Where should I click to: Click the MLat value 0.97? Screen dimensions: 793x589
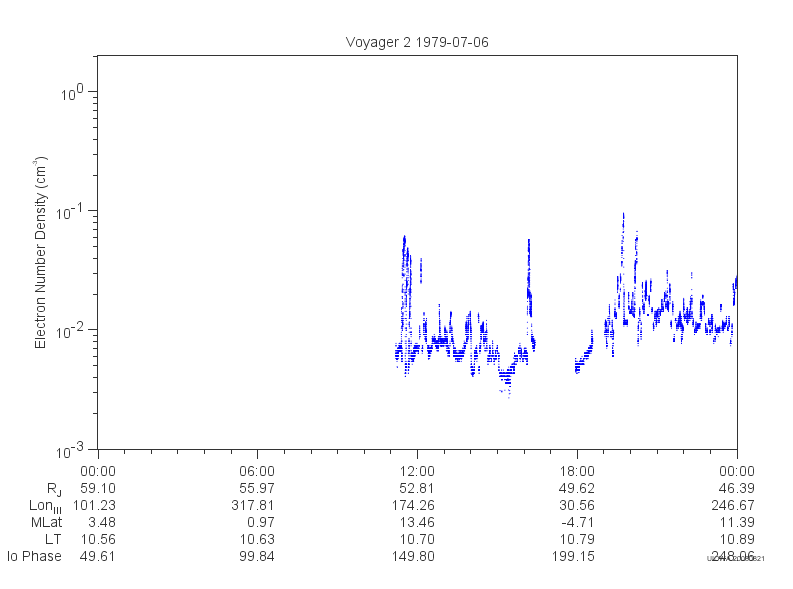[x=261, y=522]
